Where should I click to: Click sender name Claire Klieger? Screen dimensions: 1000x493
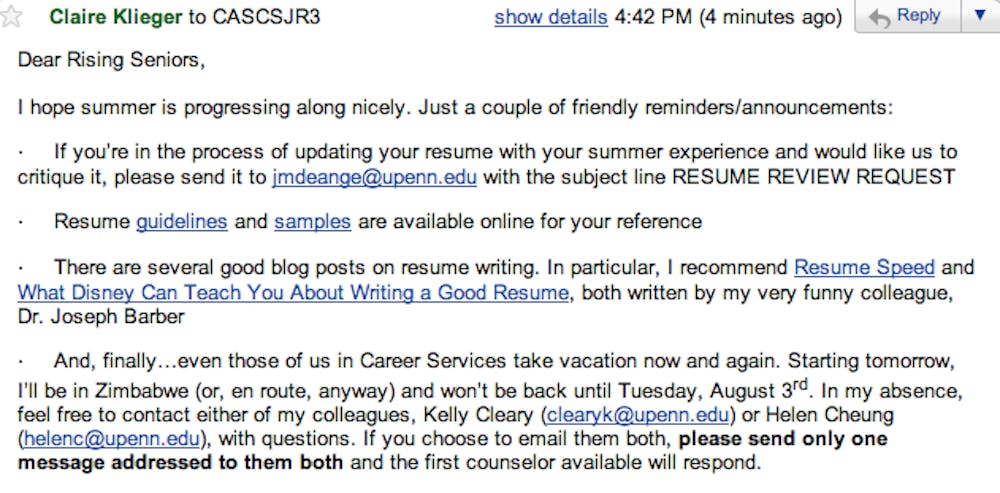(114, 18)
